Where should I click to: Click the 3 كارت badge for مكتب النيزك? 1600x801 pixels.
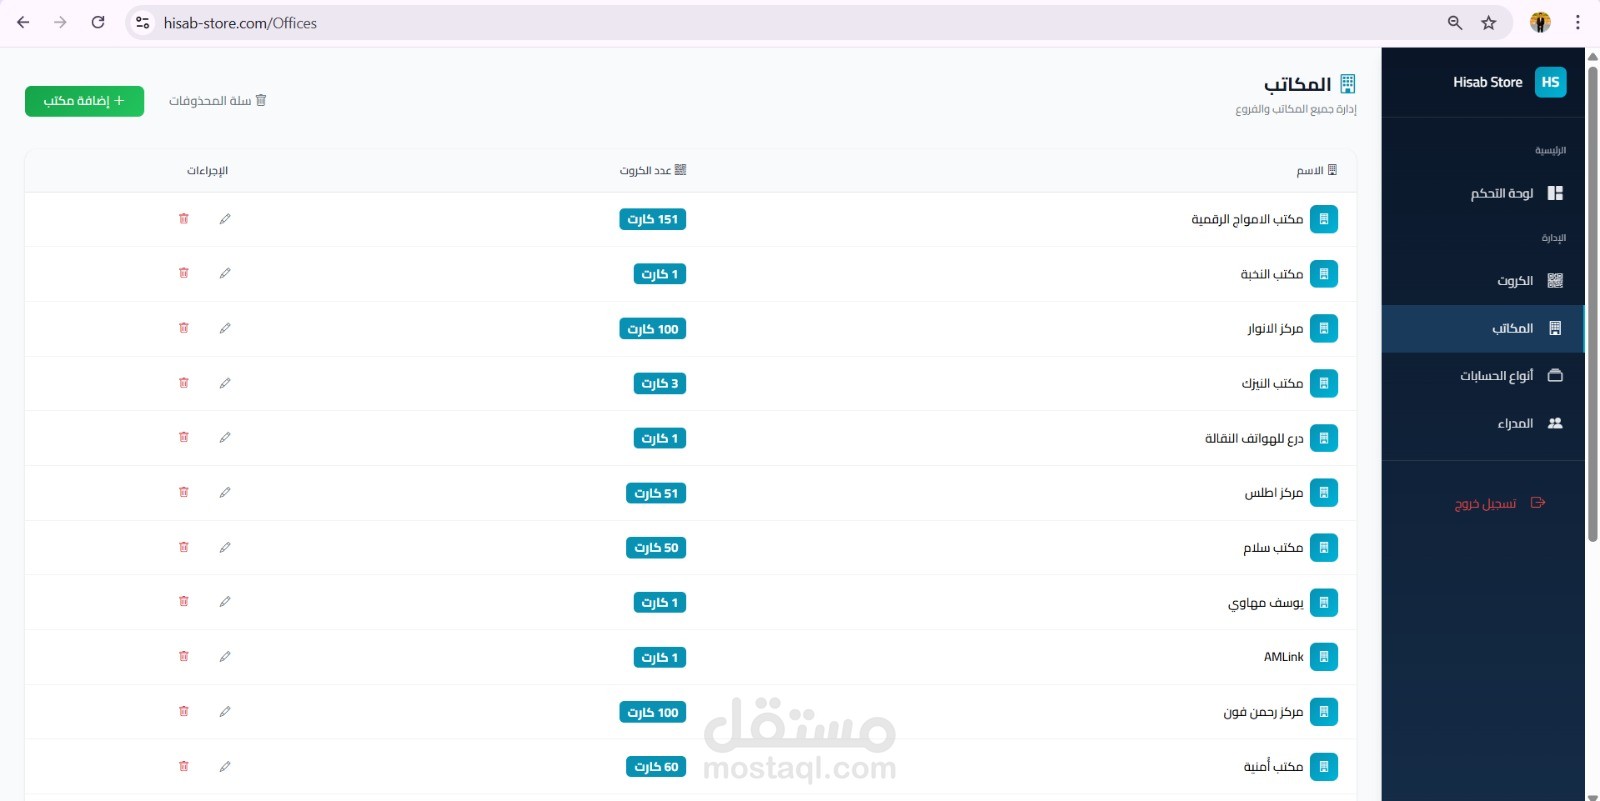pyautogui.click(x=660, y=383)
